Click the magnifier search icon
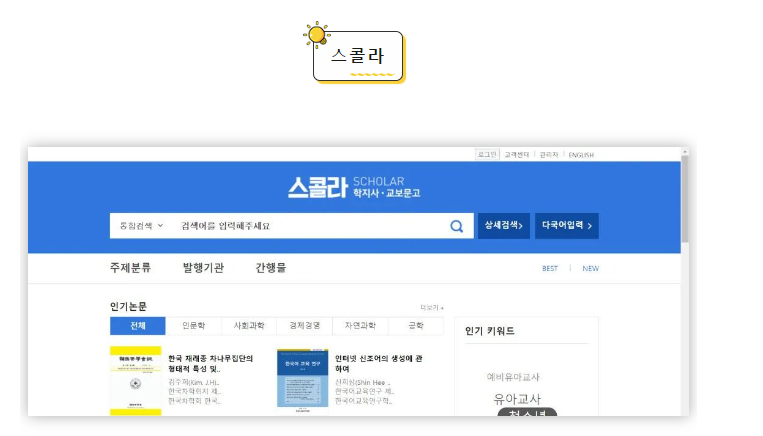763x436 pixels. [x=456, y=226]
